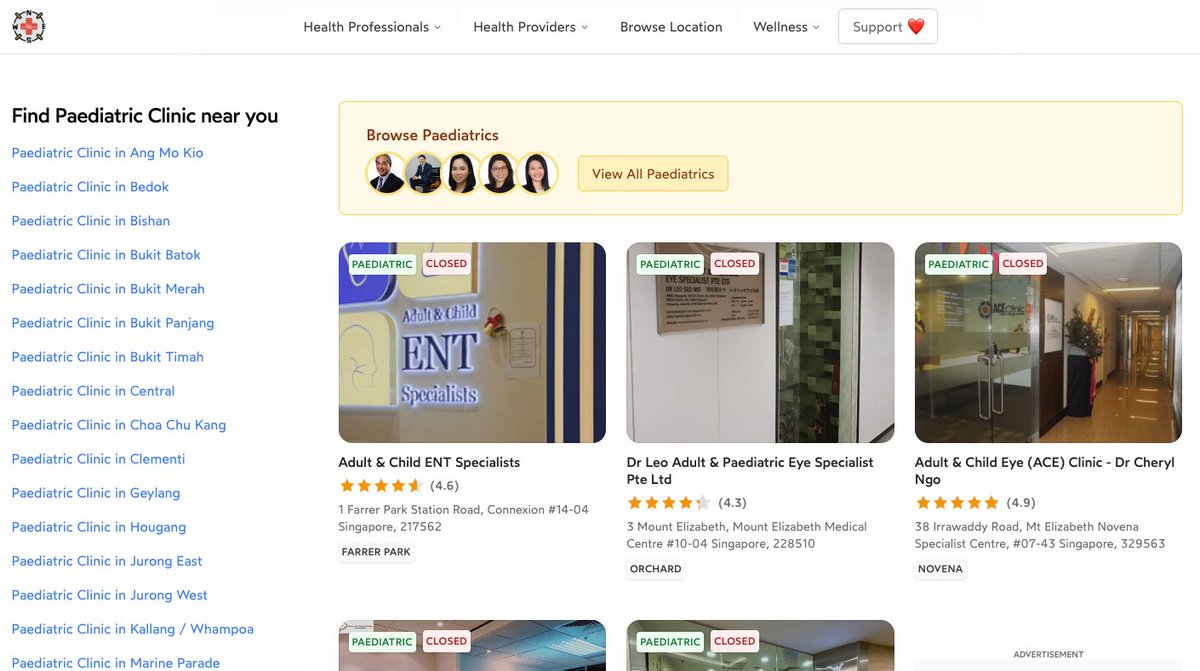
Task: Open Paediatric Clinic in Ang Mo Kio
Action: 107,153
